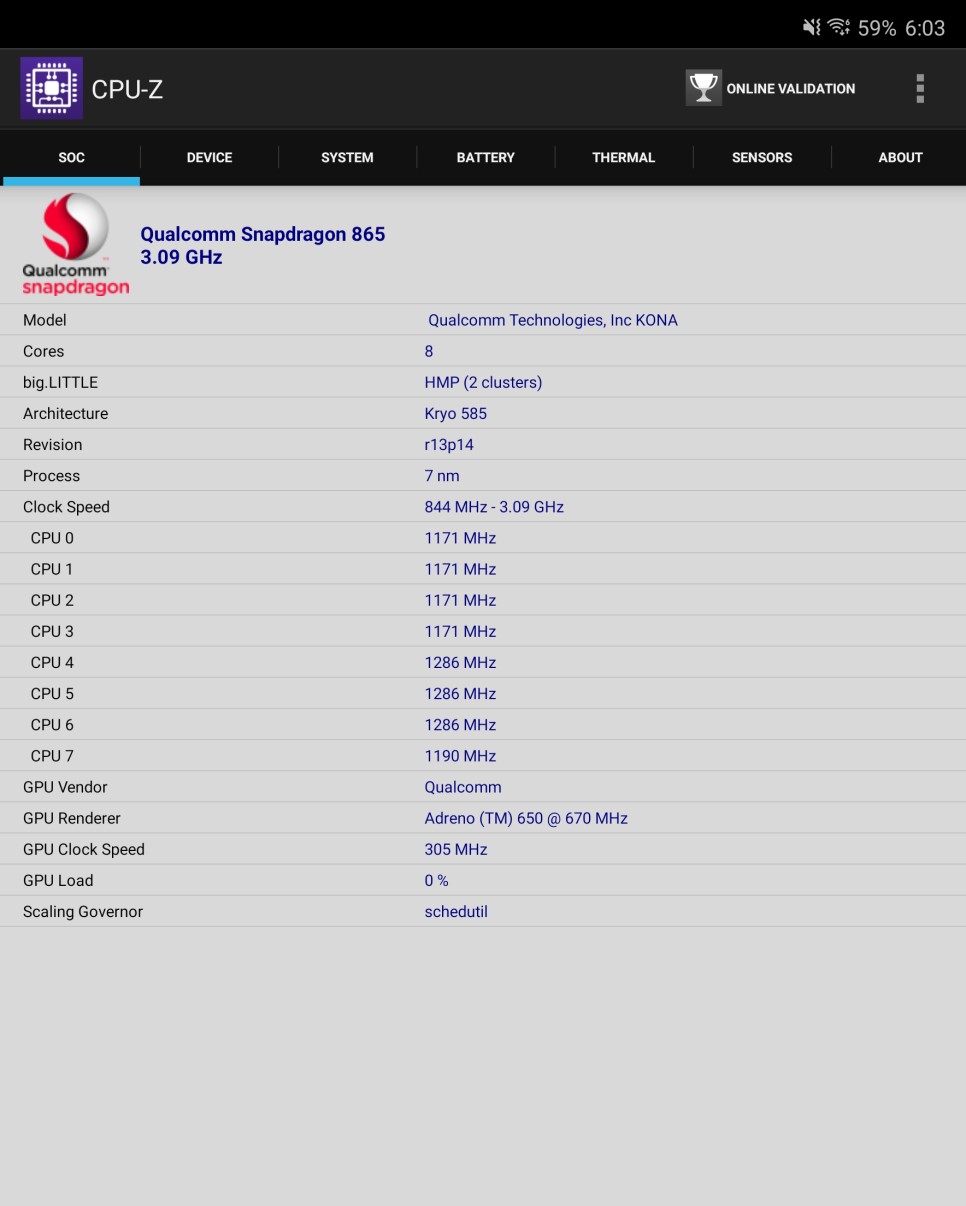Tap the 3.09 GHz heading text
The width and height of the screenshot is (966, 1206).
coord(181,257)
